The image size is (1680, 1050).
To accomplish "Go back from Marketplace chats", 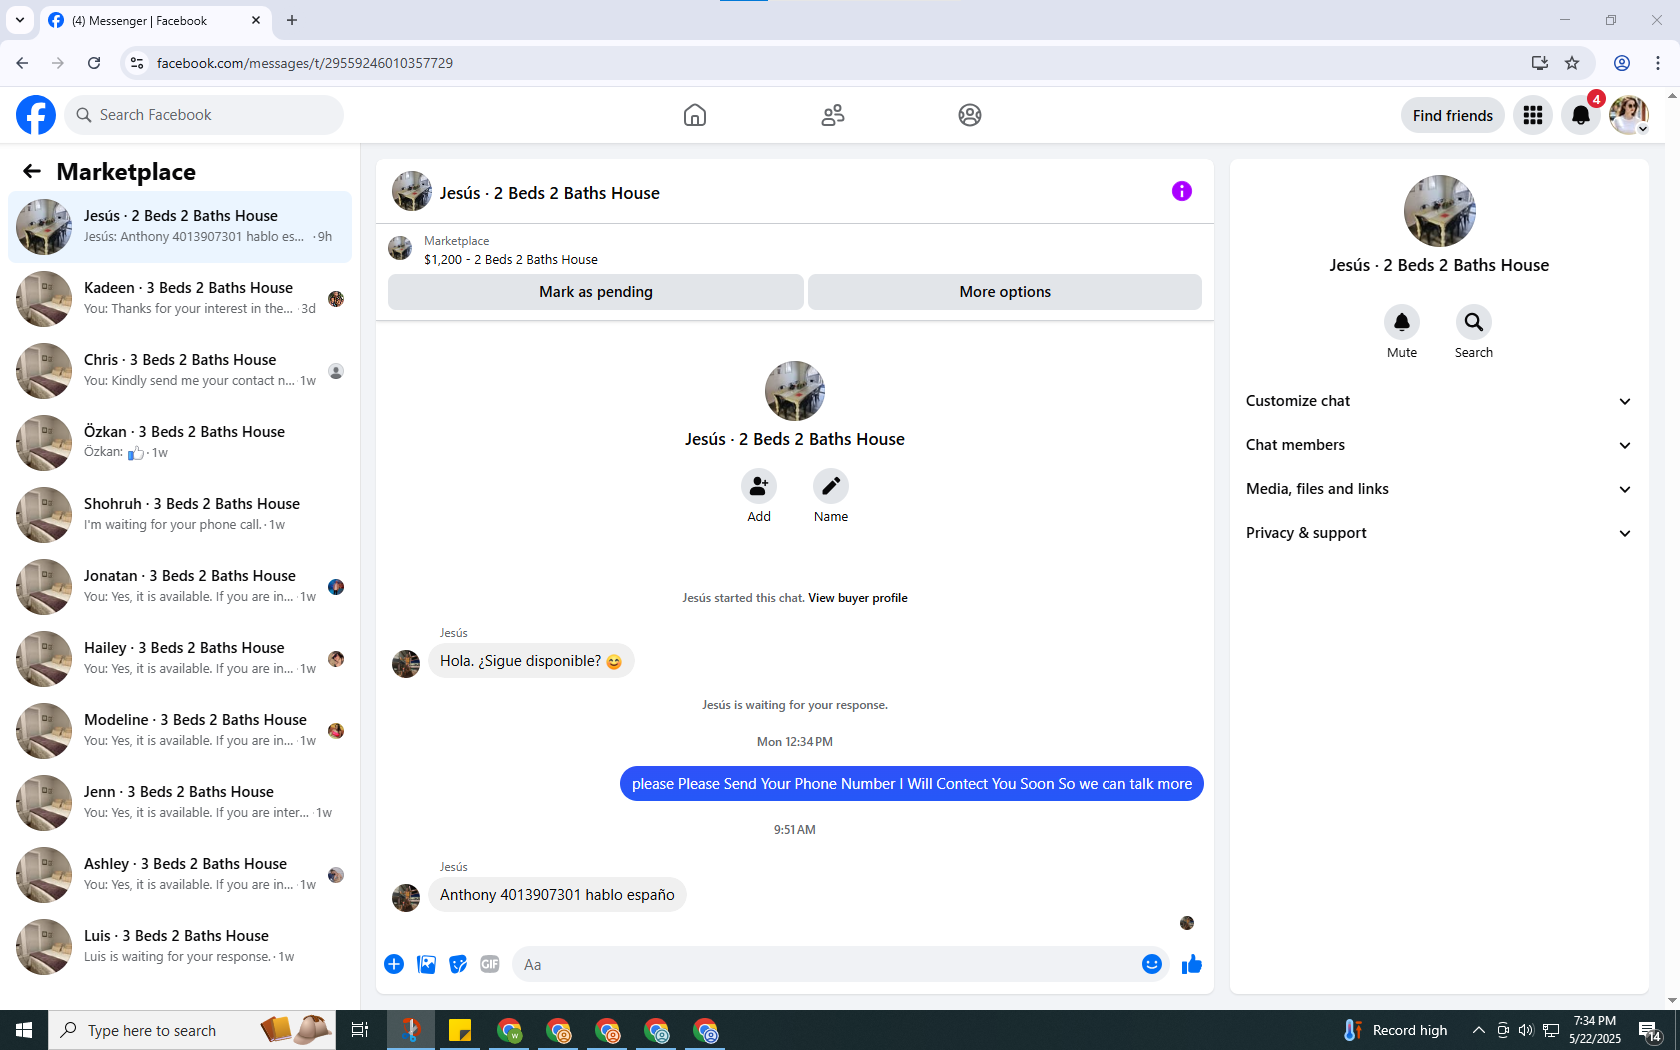I will [x=32, y=172].
